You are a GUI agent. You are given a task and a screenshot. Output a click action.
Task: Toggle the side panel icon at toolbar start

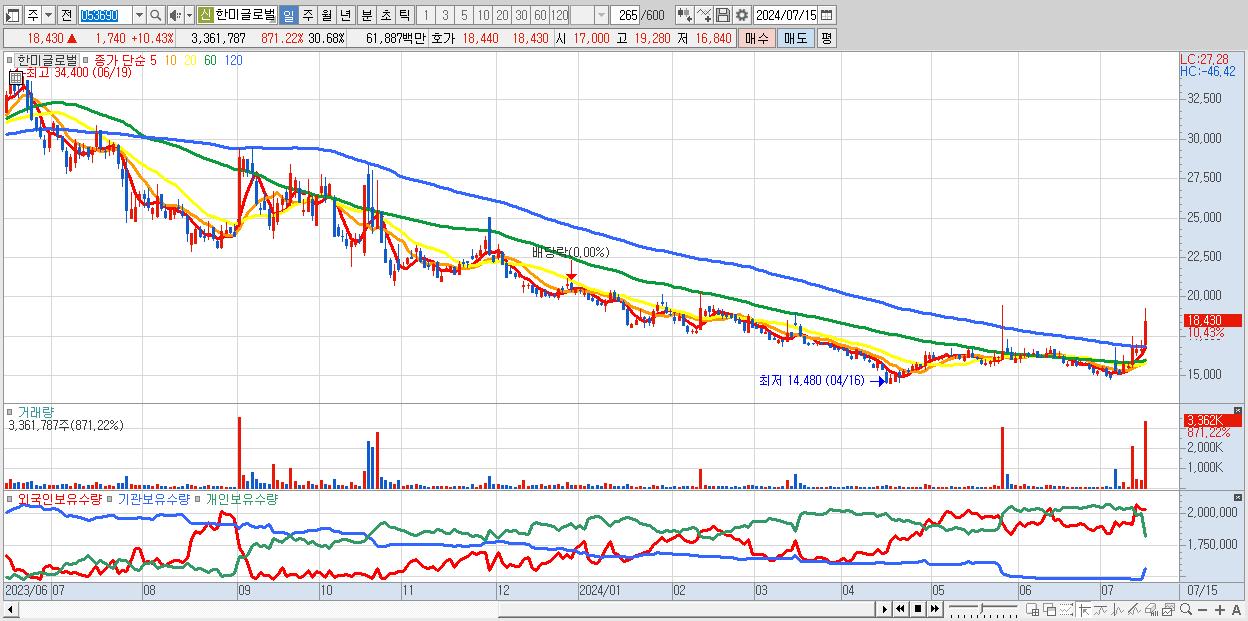(12, 15)
